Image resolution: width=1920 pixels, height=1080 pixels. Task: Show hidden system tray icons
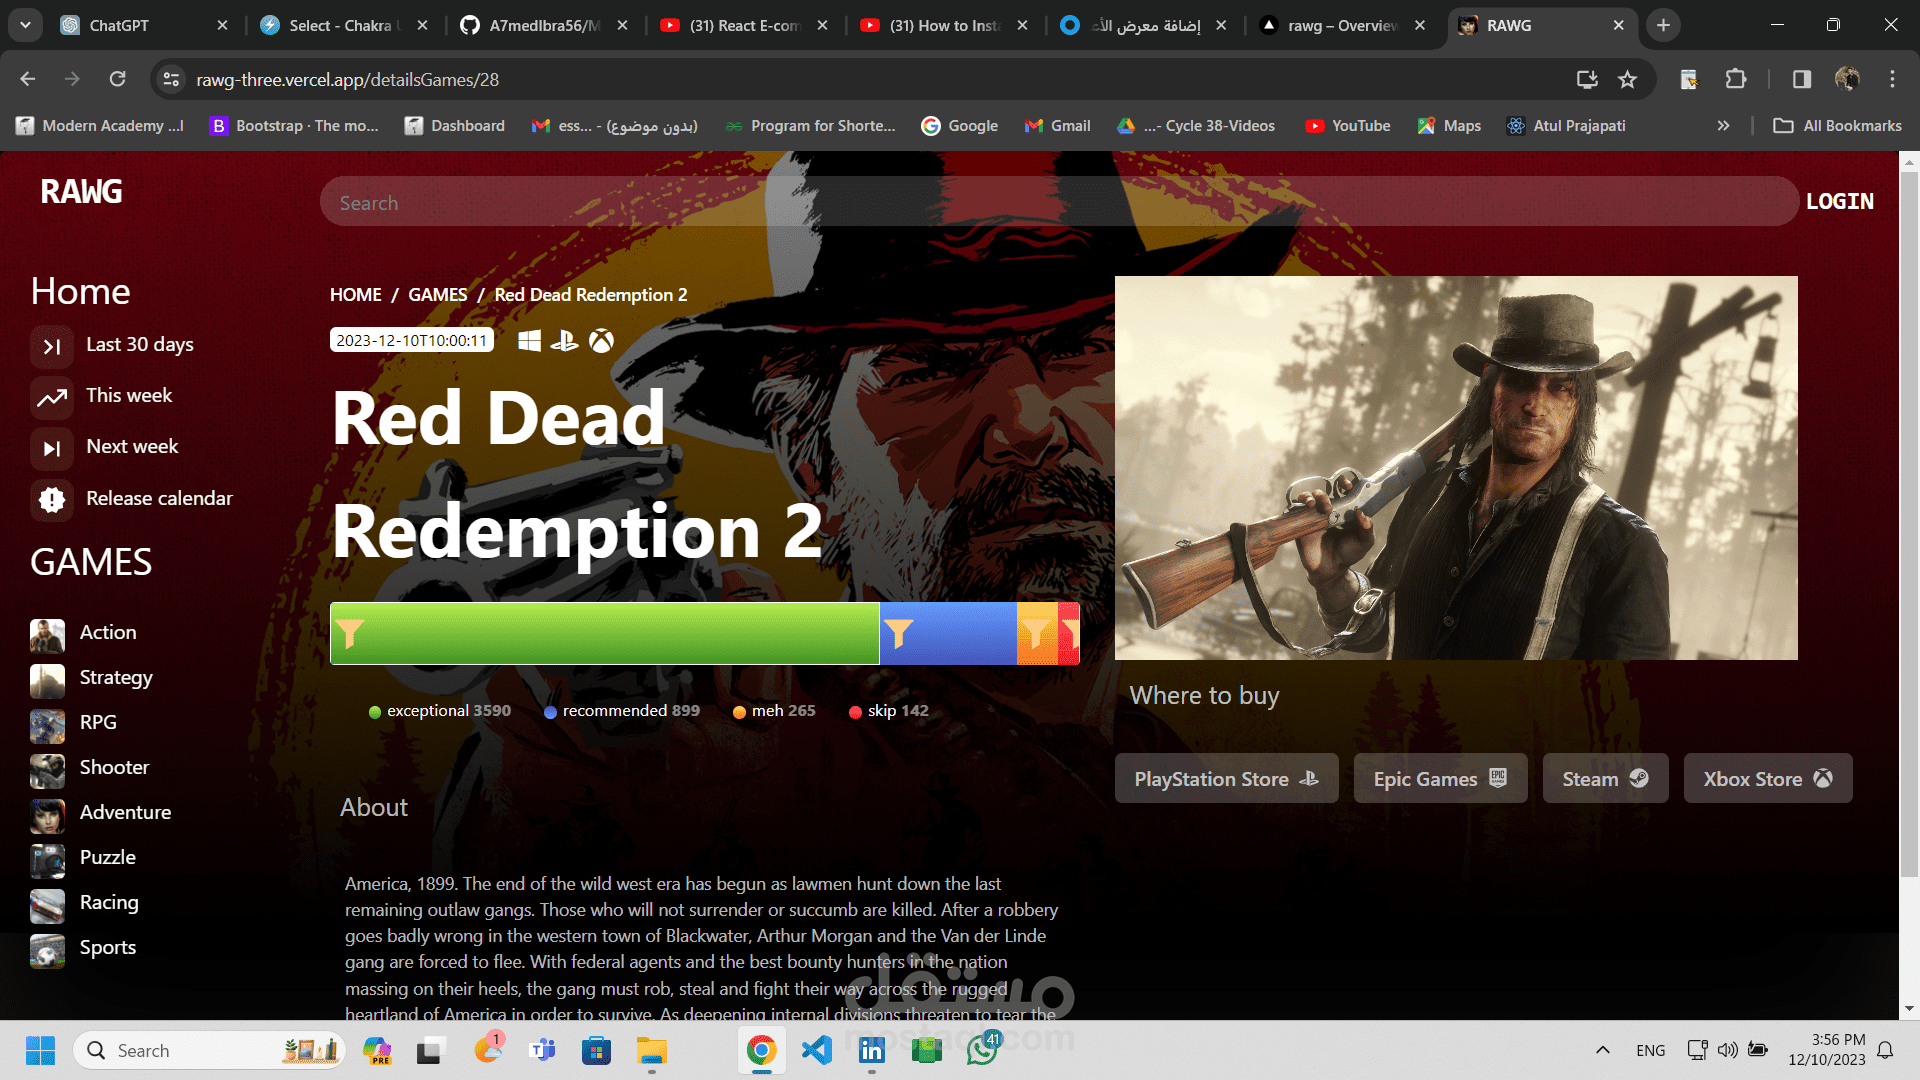(1602, 1050)
